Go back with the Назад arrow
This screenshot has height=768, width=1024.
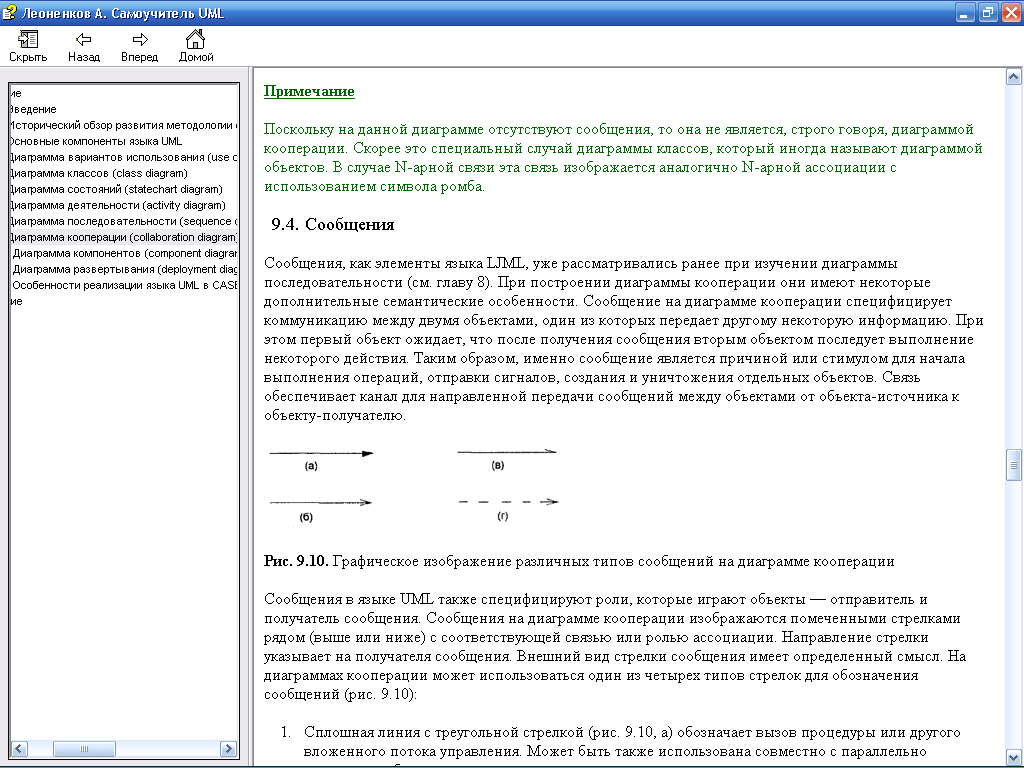(x=84, y=46)
